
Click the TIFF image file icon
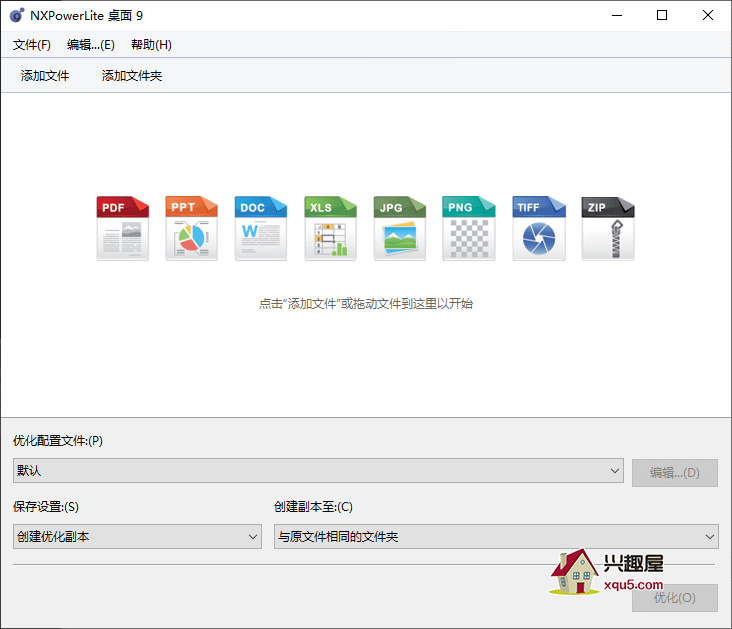coord(539,228)
